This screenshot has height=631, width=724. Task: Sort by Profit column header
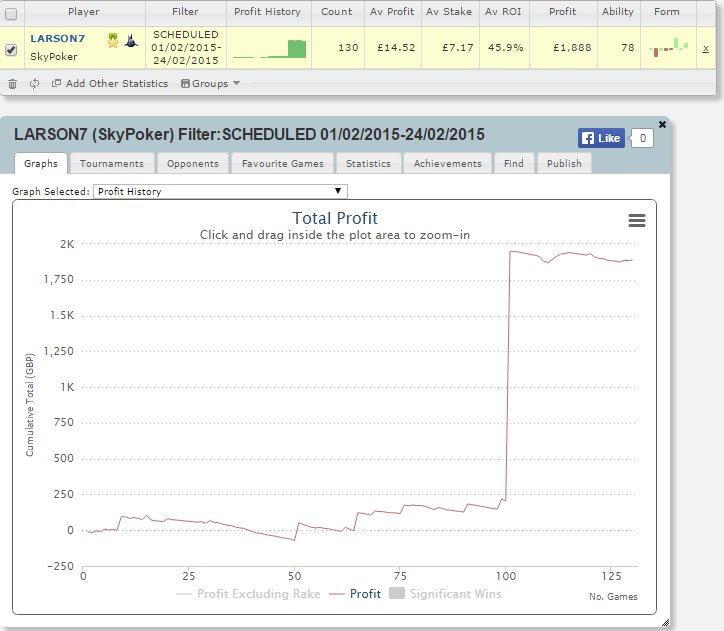(562, 12)
